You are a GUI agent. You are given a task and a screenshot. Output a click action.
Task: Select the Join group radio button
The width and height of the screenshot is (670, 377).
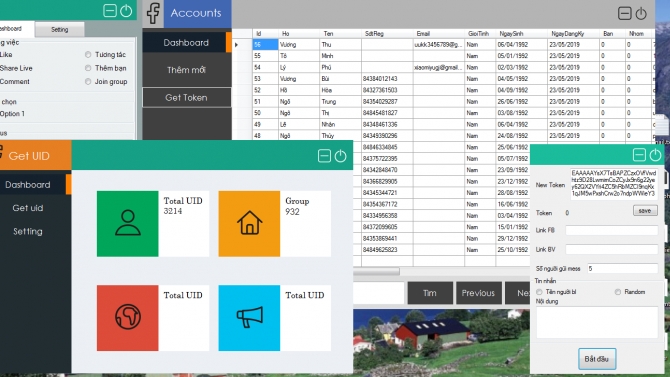click(88, 82)
